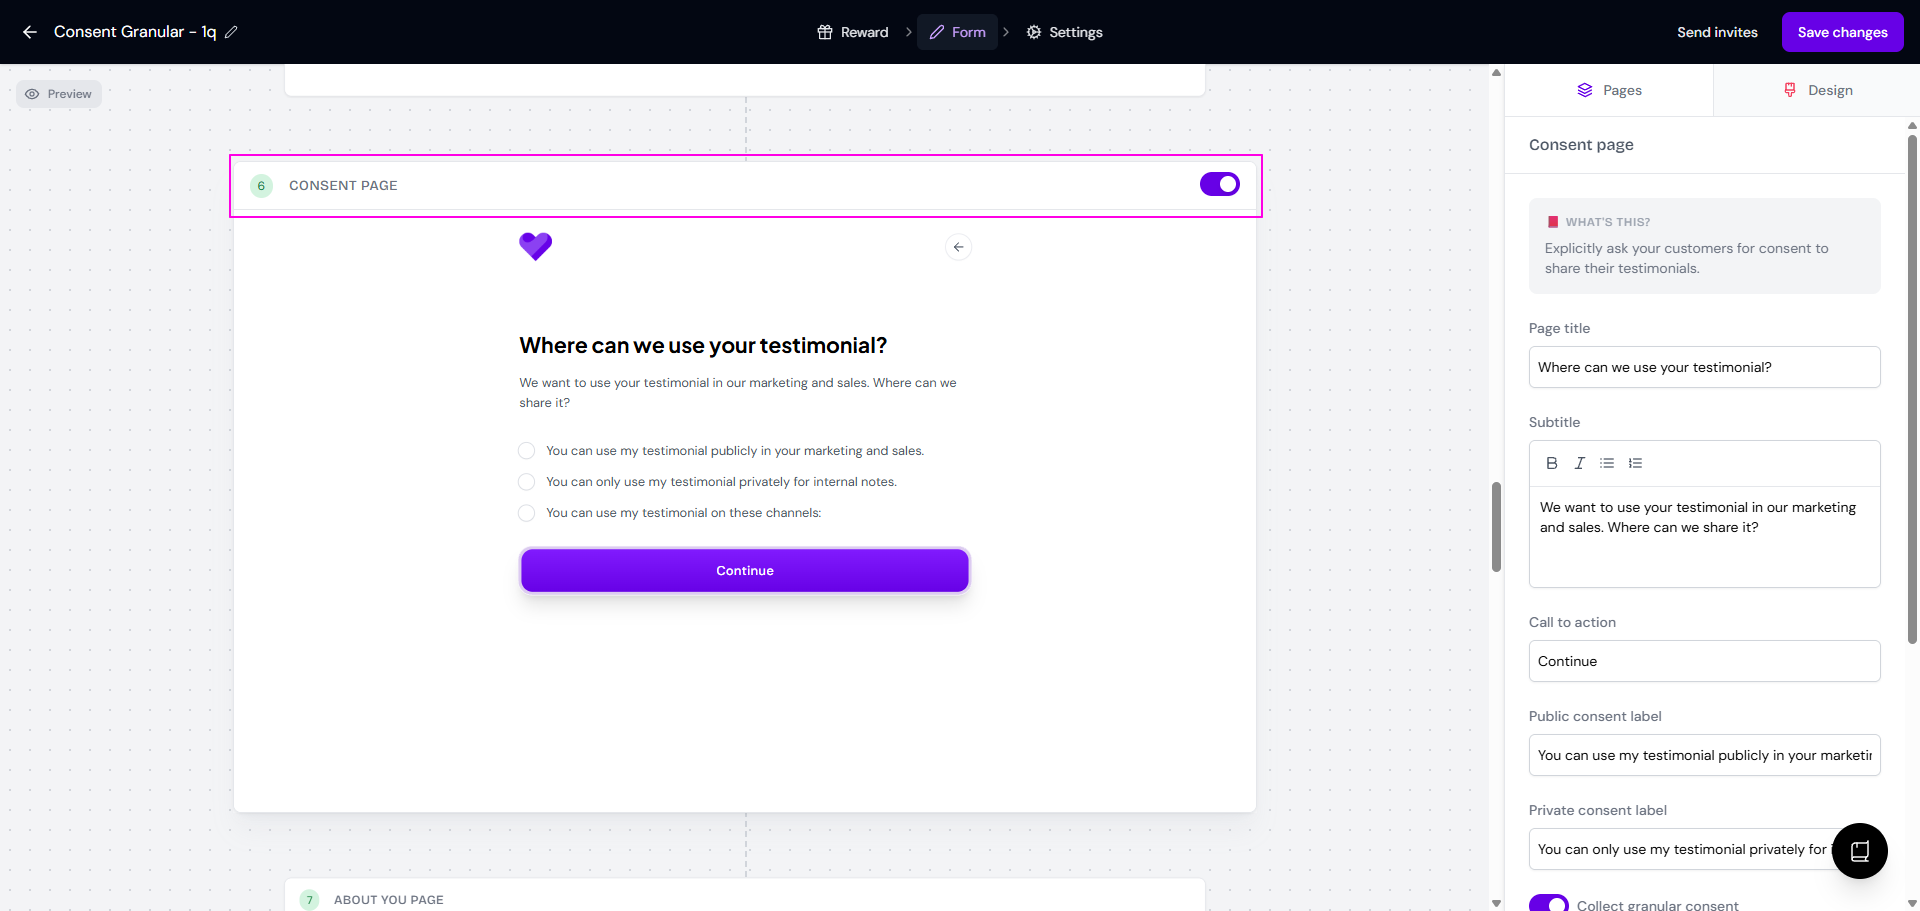The image size is (1920, 911).
Task: Insert numbered list in the subtitle editor
Action: (x=1635, y=463)
